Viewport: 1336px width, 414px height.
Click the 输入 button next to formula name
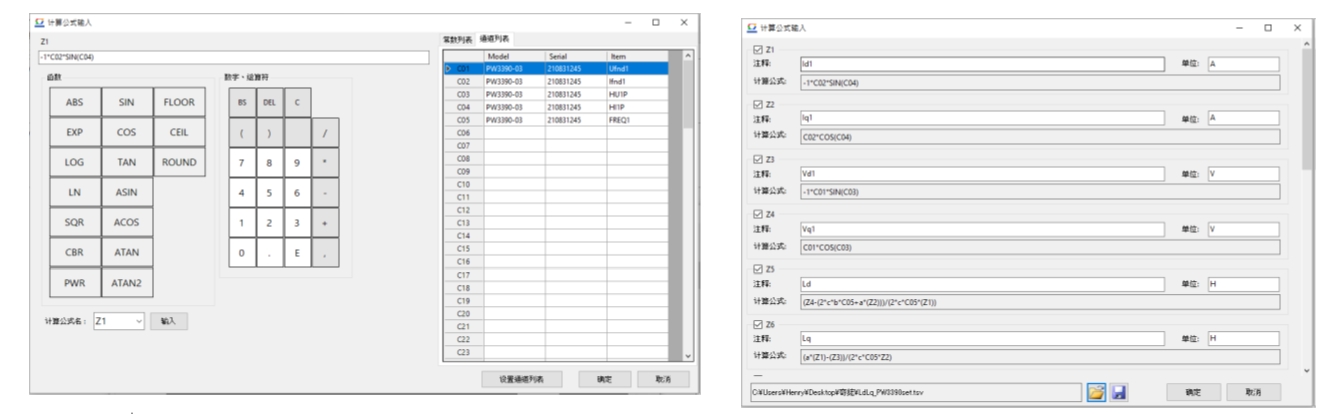tap(168, 321)
